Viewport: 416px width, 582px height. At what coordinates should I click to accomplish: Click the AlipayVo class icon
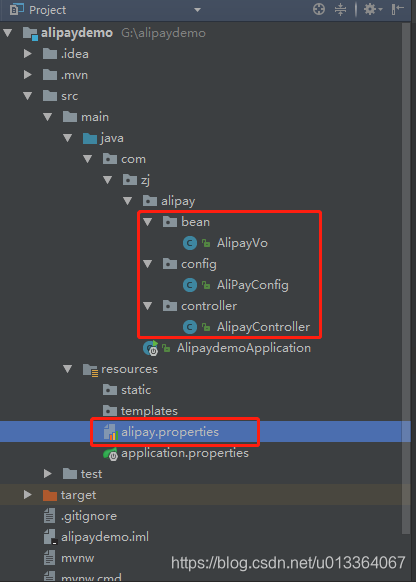point(190,243)
